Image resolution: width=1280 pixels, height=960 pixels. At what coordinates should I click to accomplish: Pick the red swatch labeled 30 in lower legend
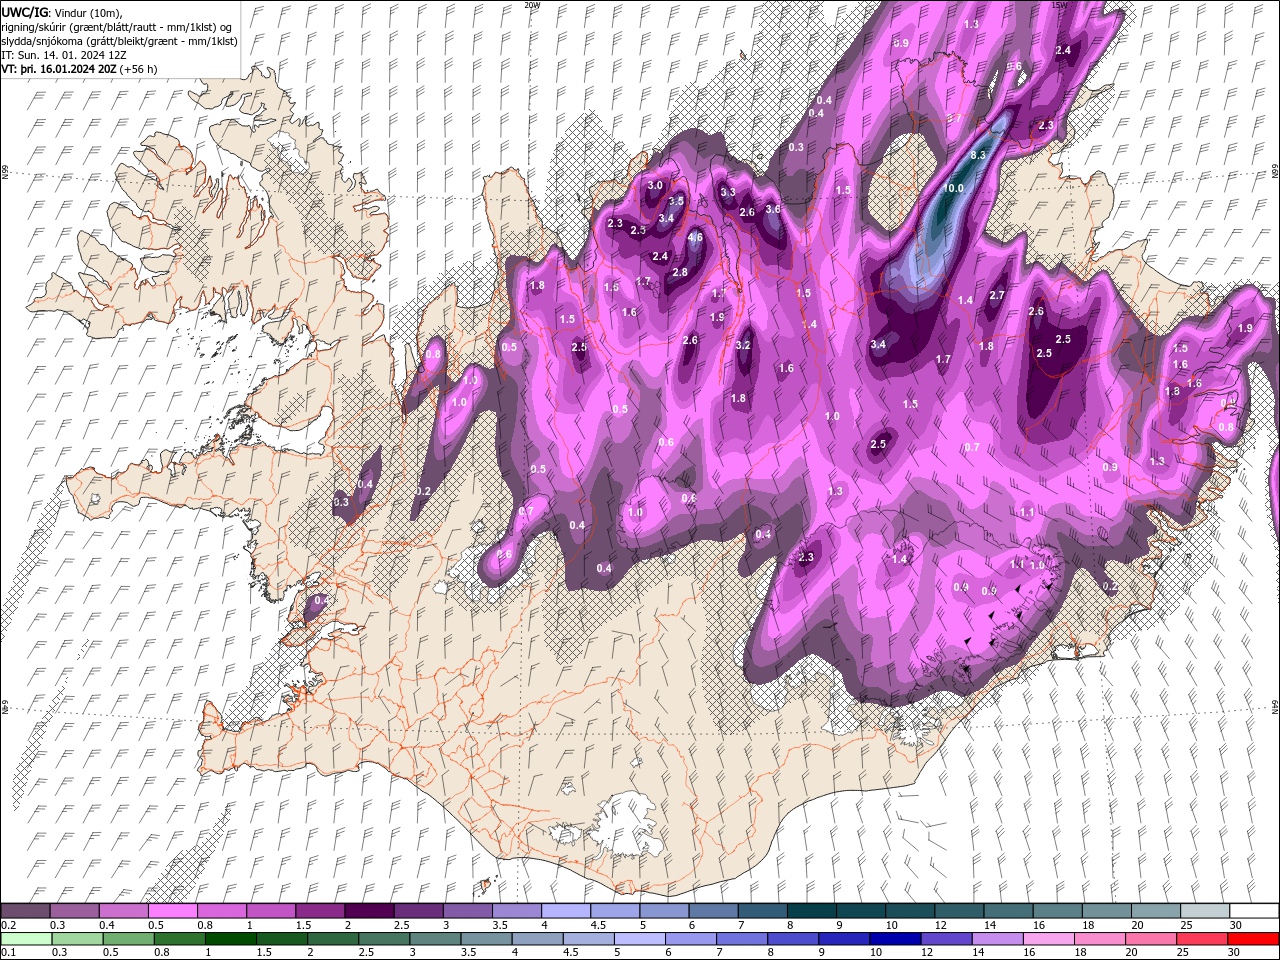coord(1254,939)
